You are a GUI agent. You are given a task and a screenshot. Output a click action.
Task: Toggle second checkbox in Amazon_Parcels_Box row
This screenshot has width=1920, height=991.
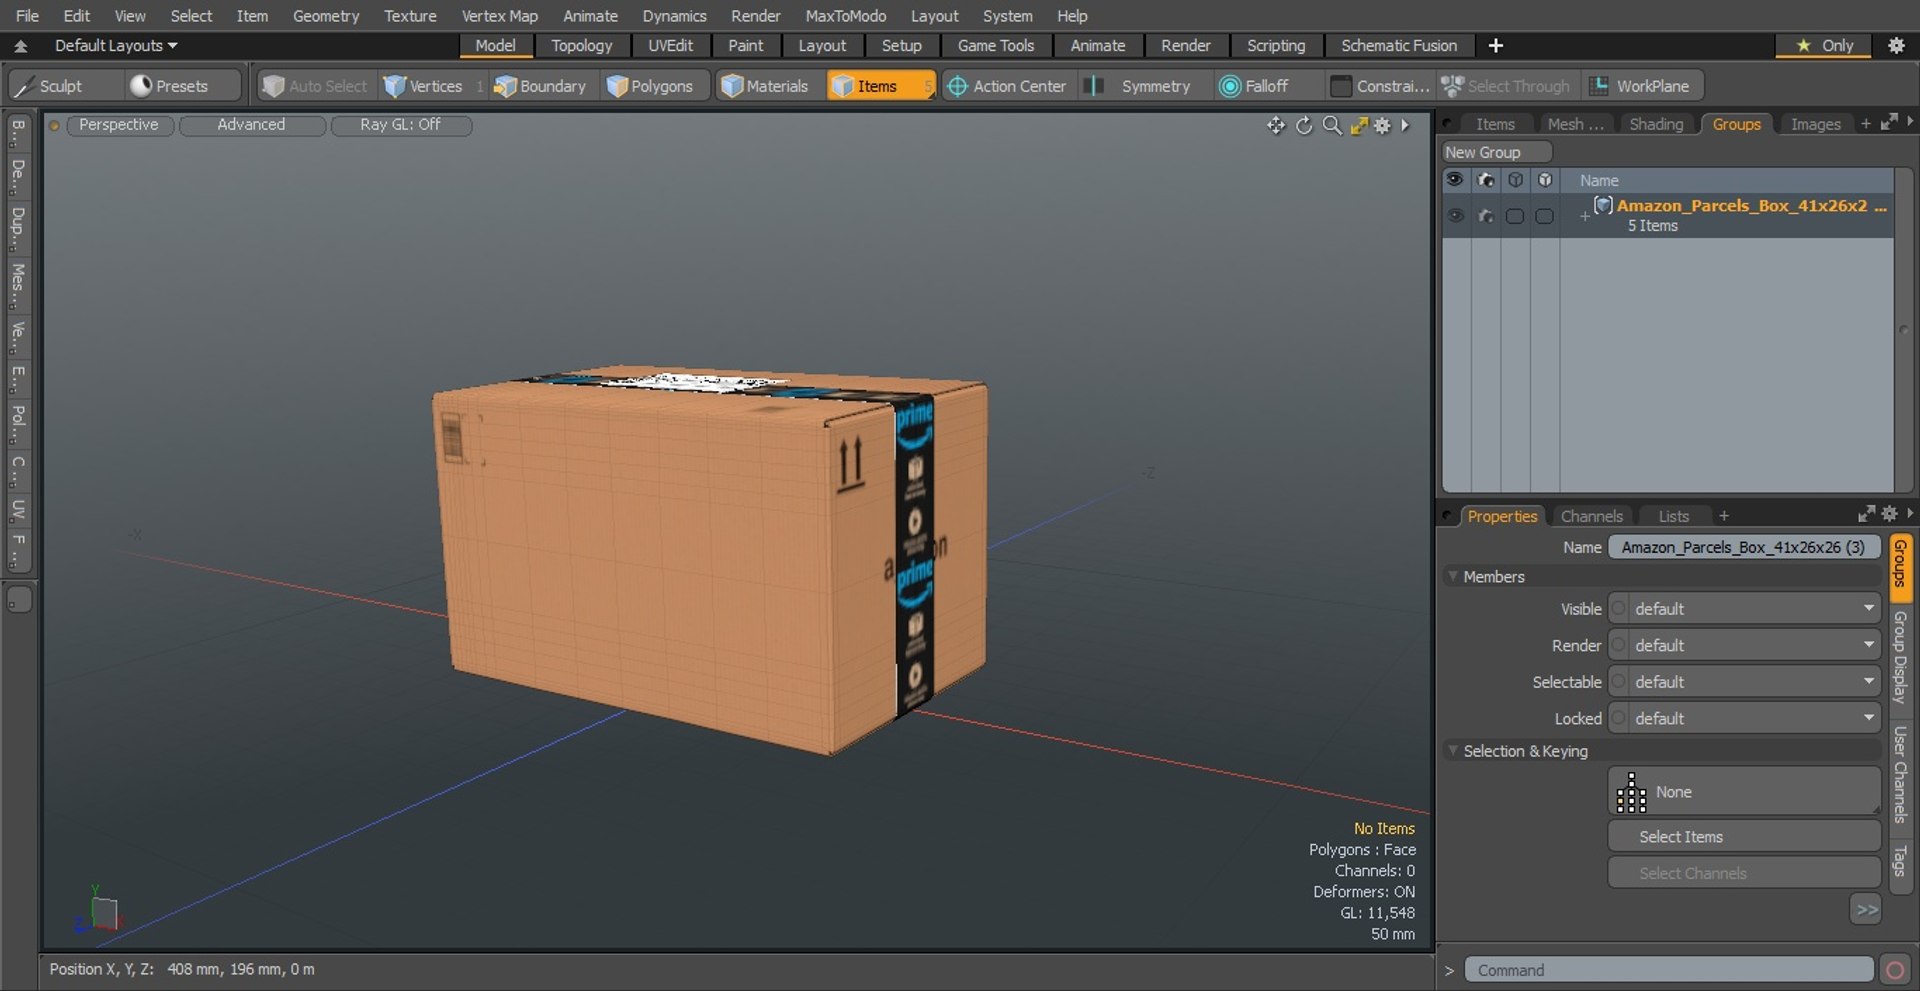1544,216
